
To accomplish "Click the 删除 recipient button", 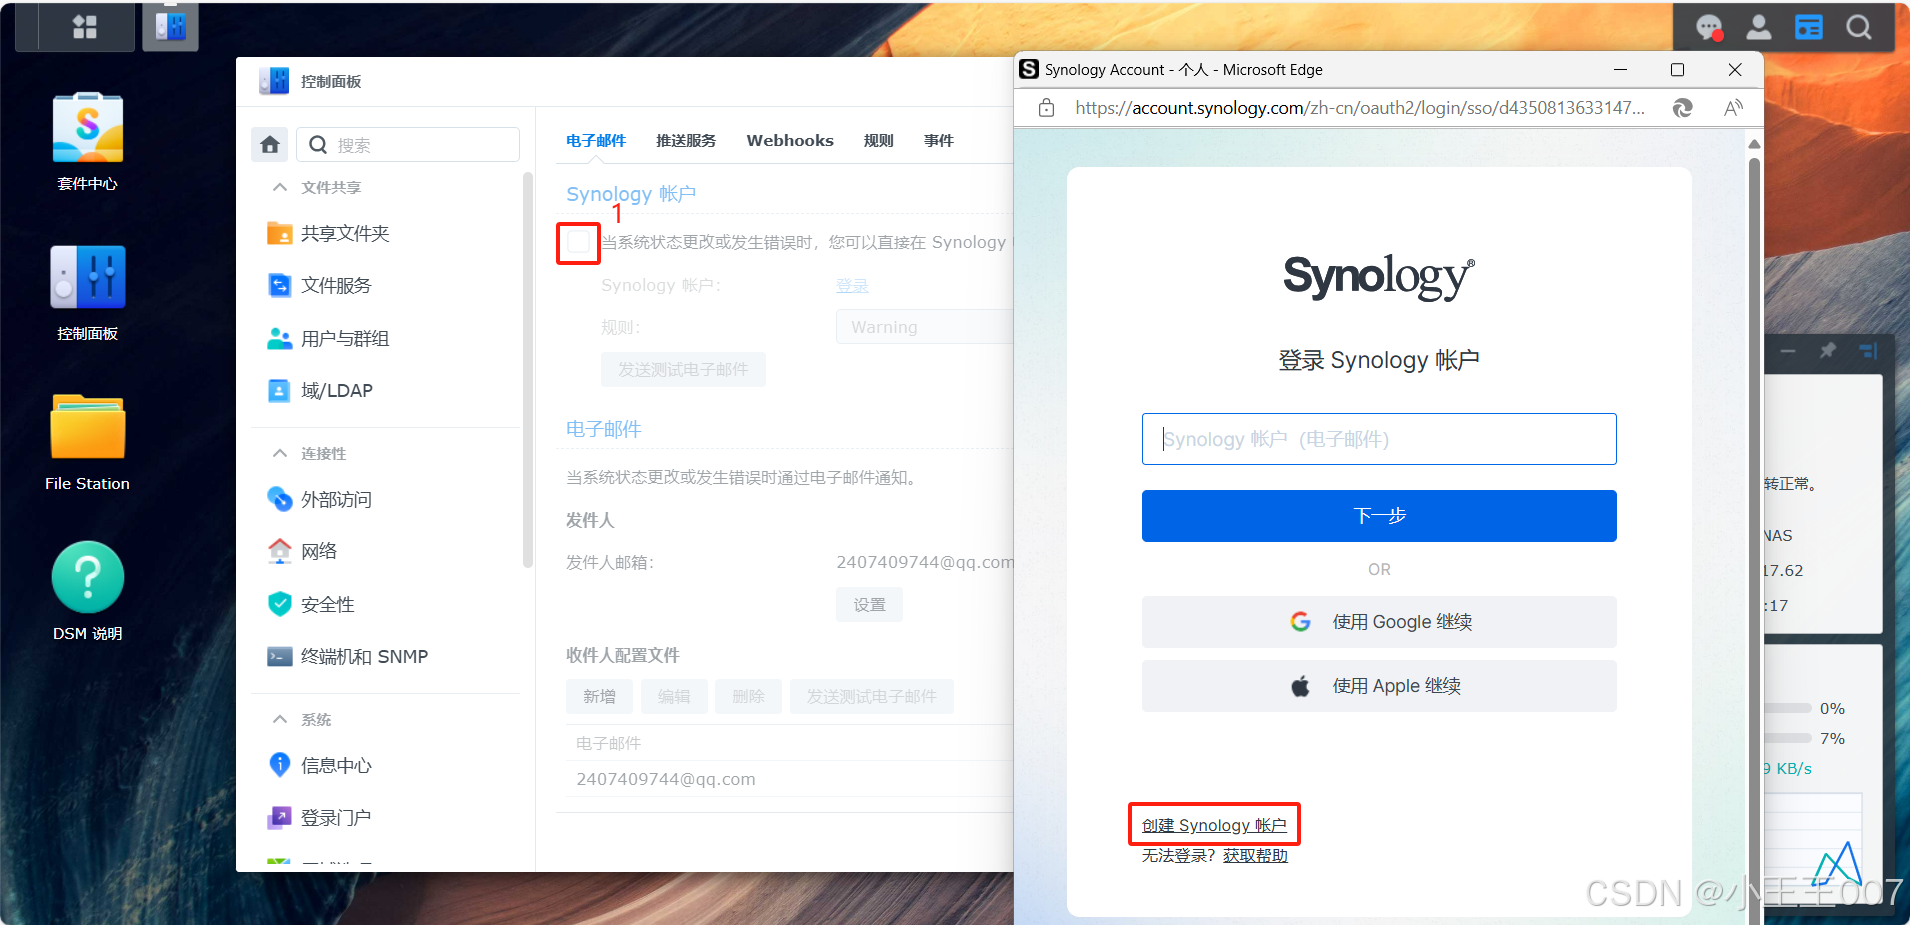I will pyautogui.click(x=748, y=696).
